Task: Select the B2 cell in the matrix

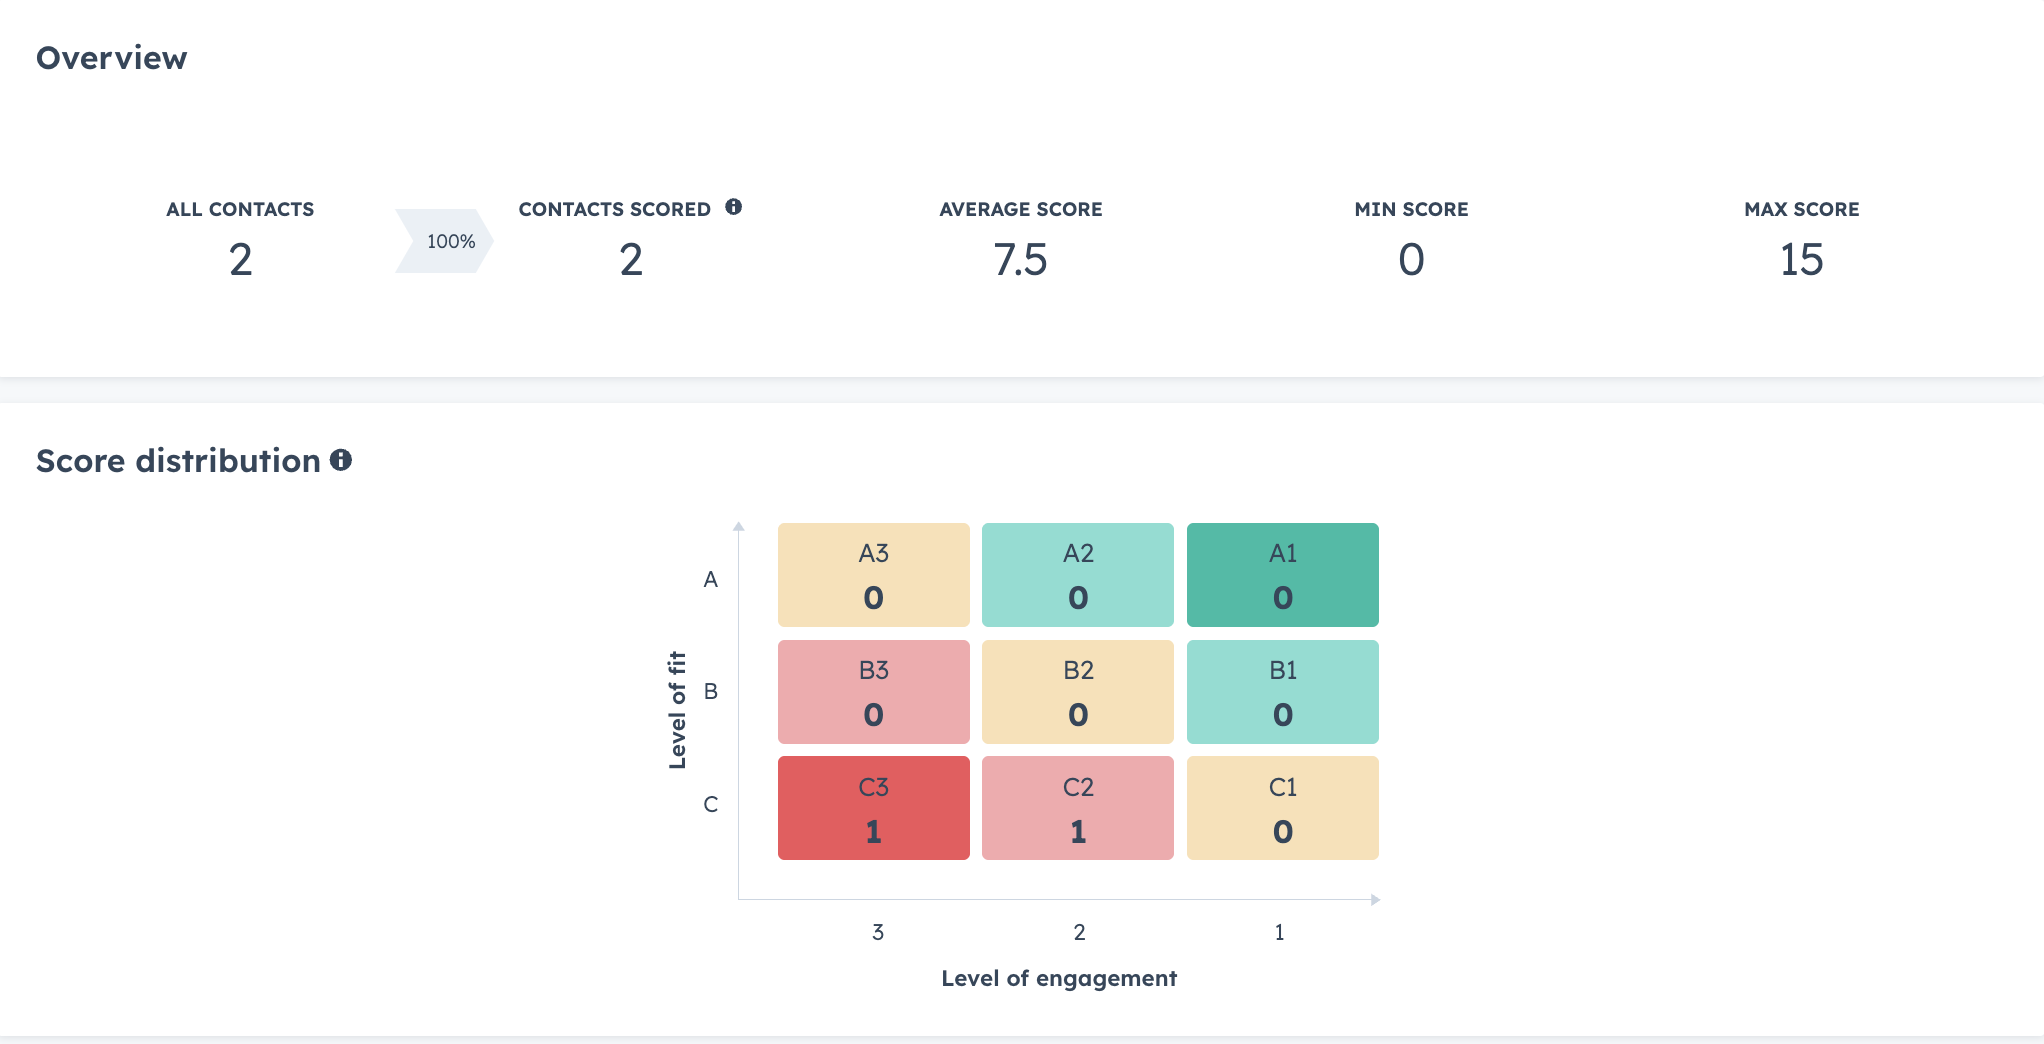Action: (x=1077, y=691)
